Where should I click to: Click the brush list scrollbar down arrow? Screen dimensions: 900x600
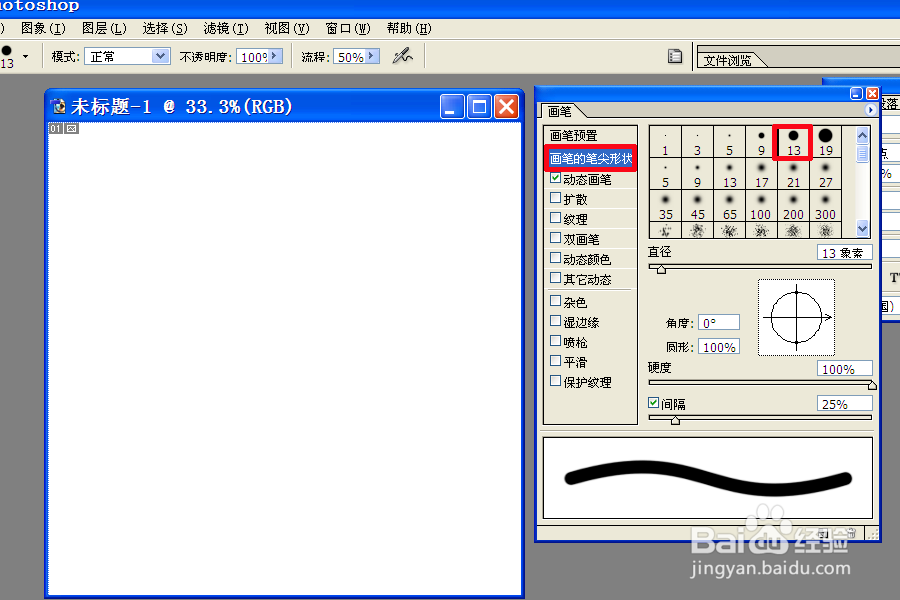pyautogui.click(x=861, y=229)
